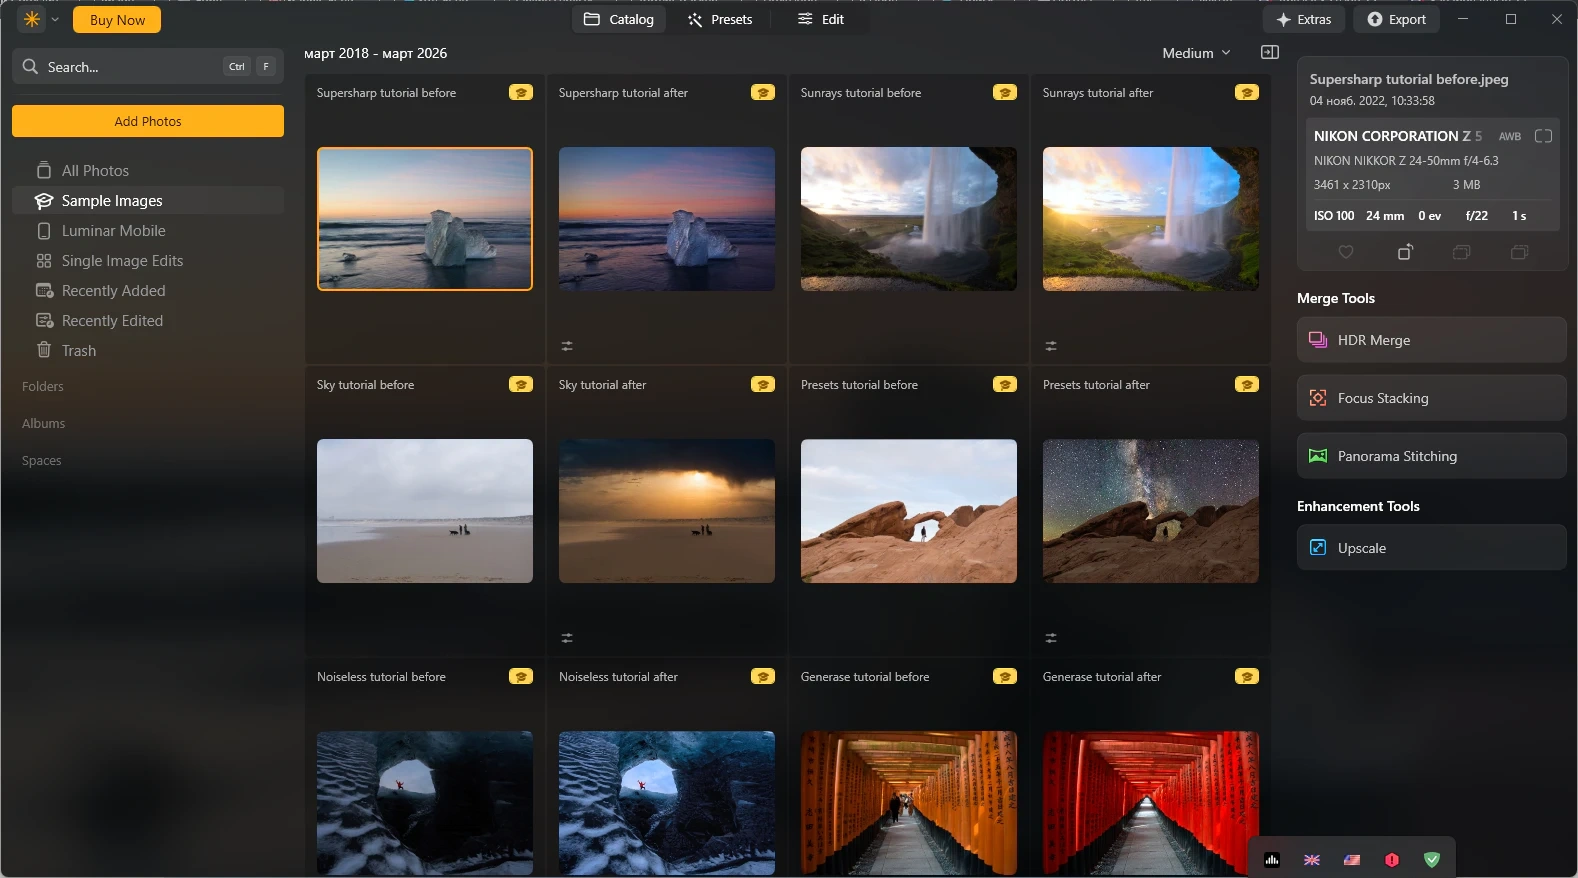Focus the Search field
The width and height of the screenshot is (1578, 878).
click(x=148, y=67)
